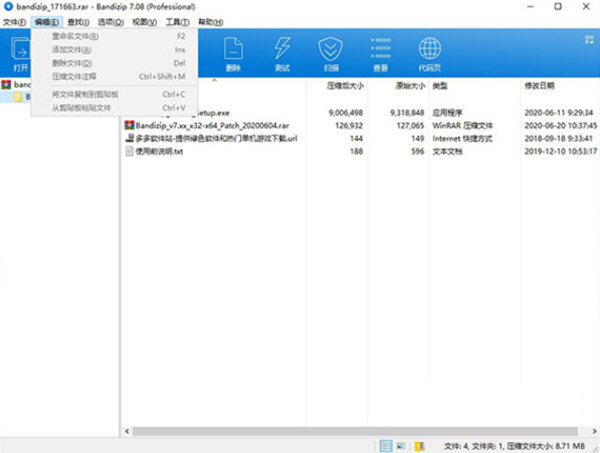Select the 使用前说明.txt file
The image size is (600, 453).
point(159,151)
